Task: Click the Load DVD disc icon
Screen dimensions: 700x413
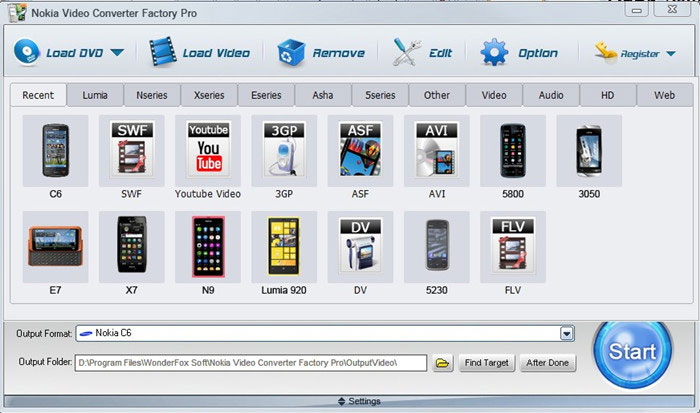Action: coord(27,53)
